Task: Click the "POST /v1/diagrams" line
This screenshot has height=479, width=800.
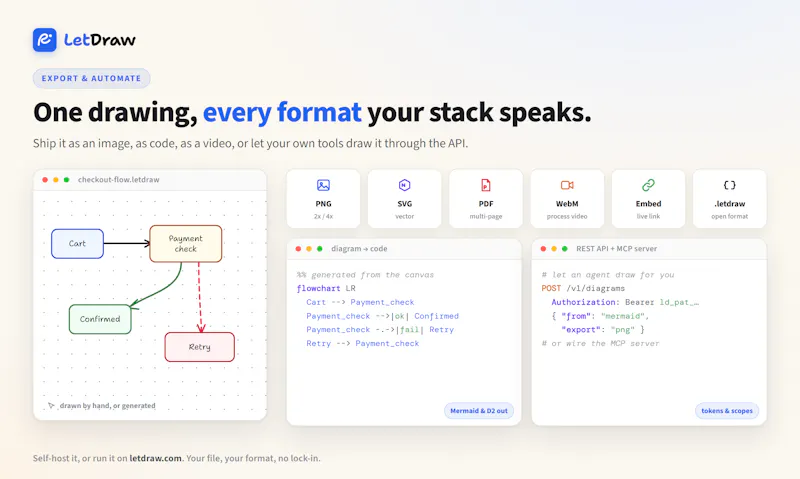Action: click(x=583, y=288)
